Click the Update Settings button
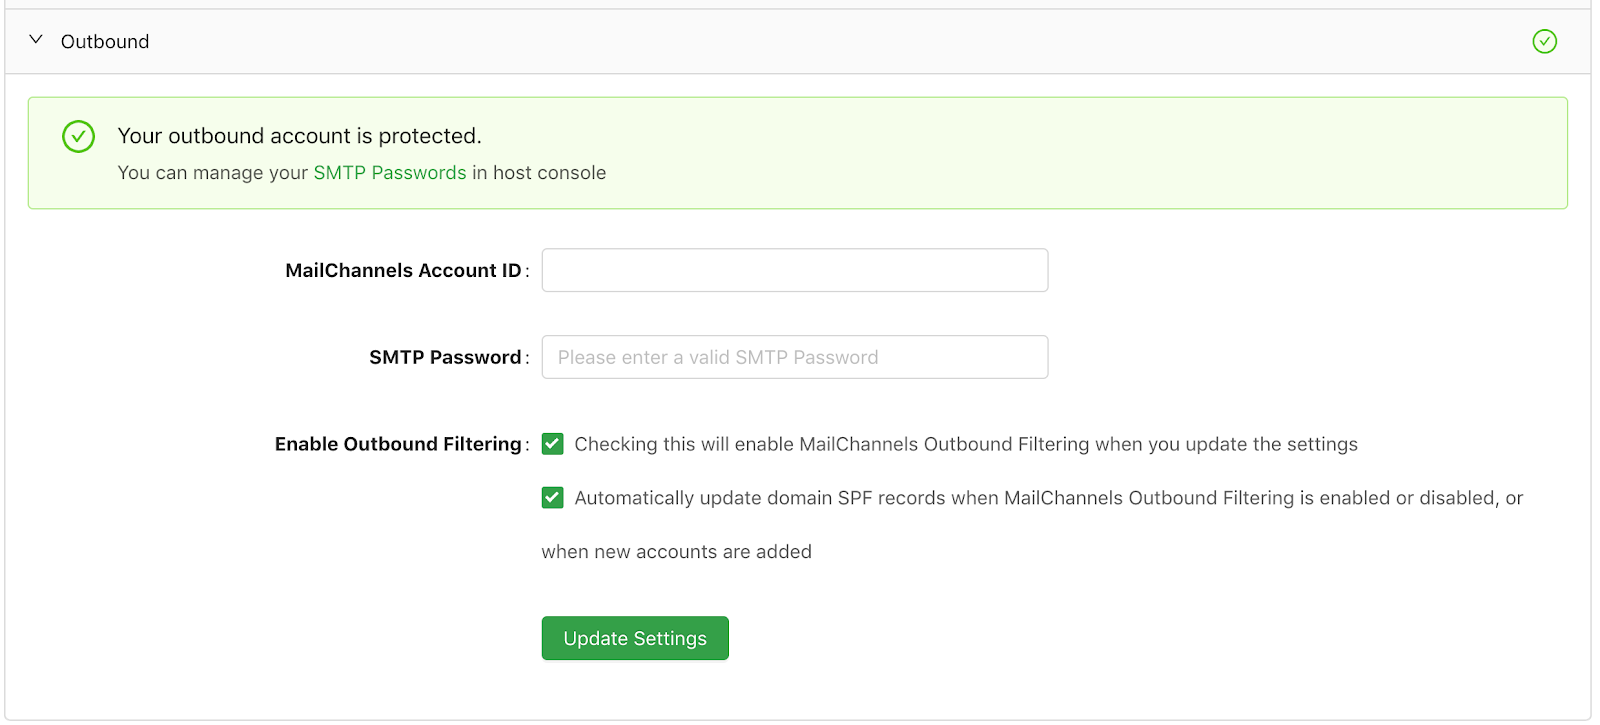 pos(635,638)
